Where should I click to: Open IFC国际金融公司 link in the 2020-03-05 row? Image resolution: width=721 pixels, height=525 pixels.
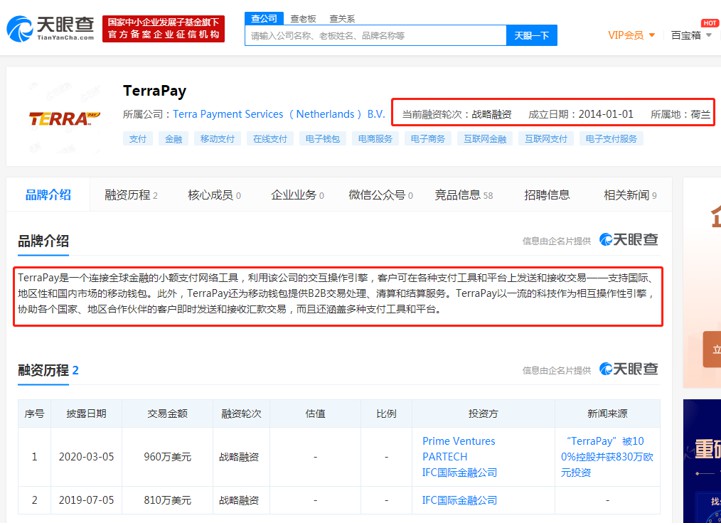point(460,473)
